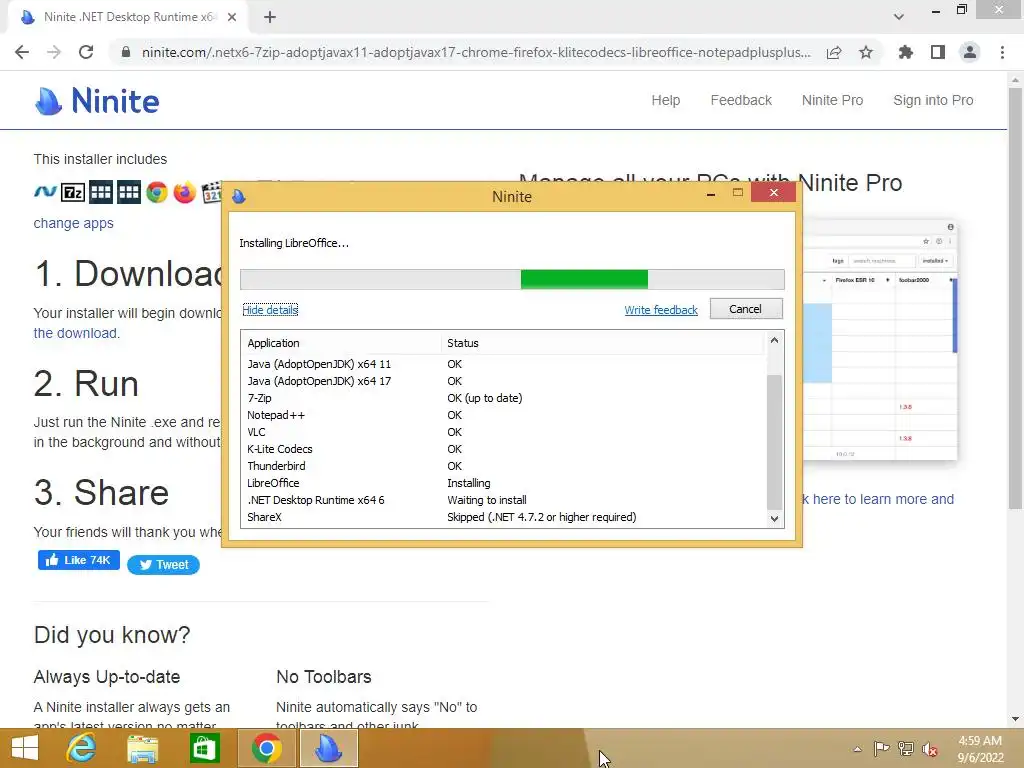Select the ShareX row in installer list

[x=504, y=517]
